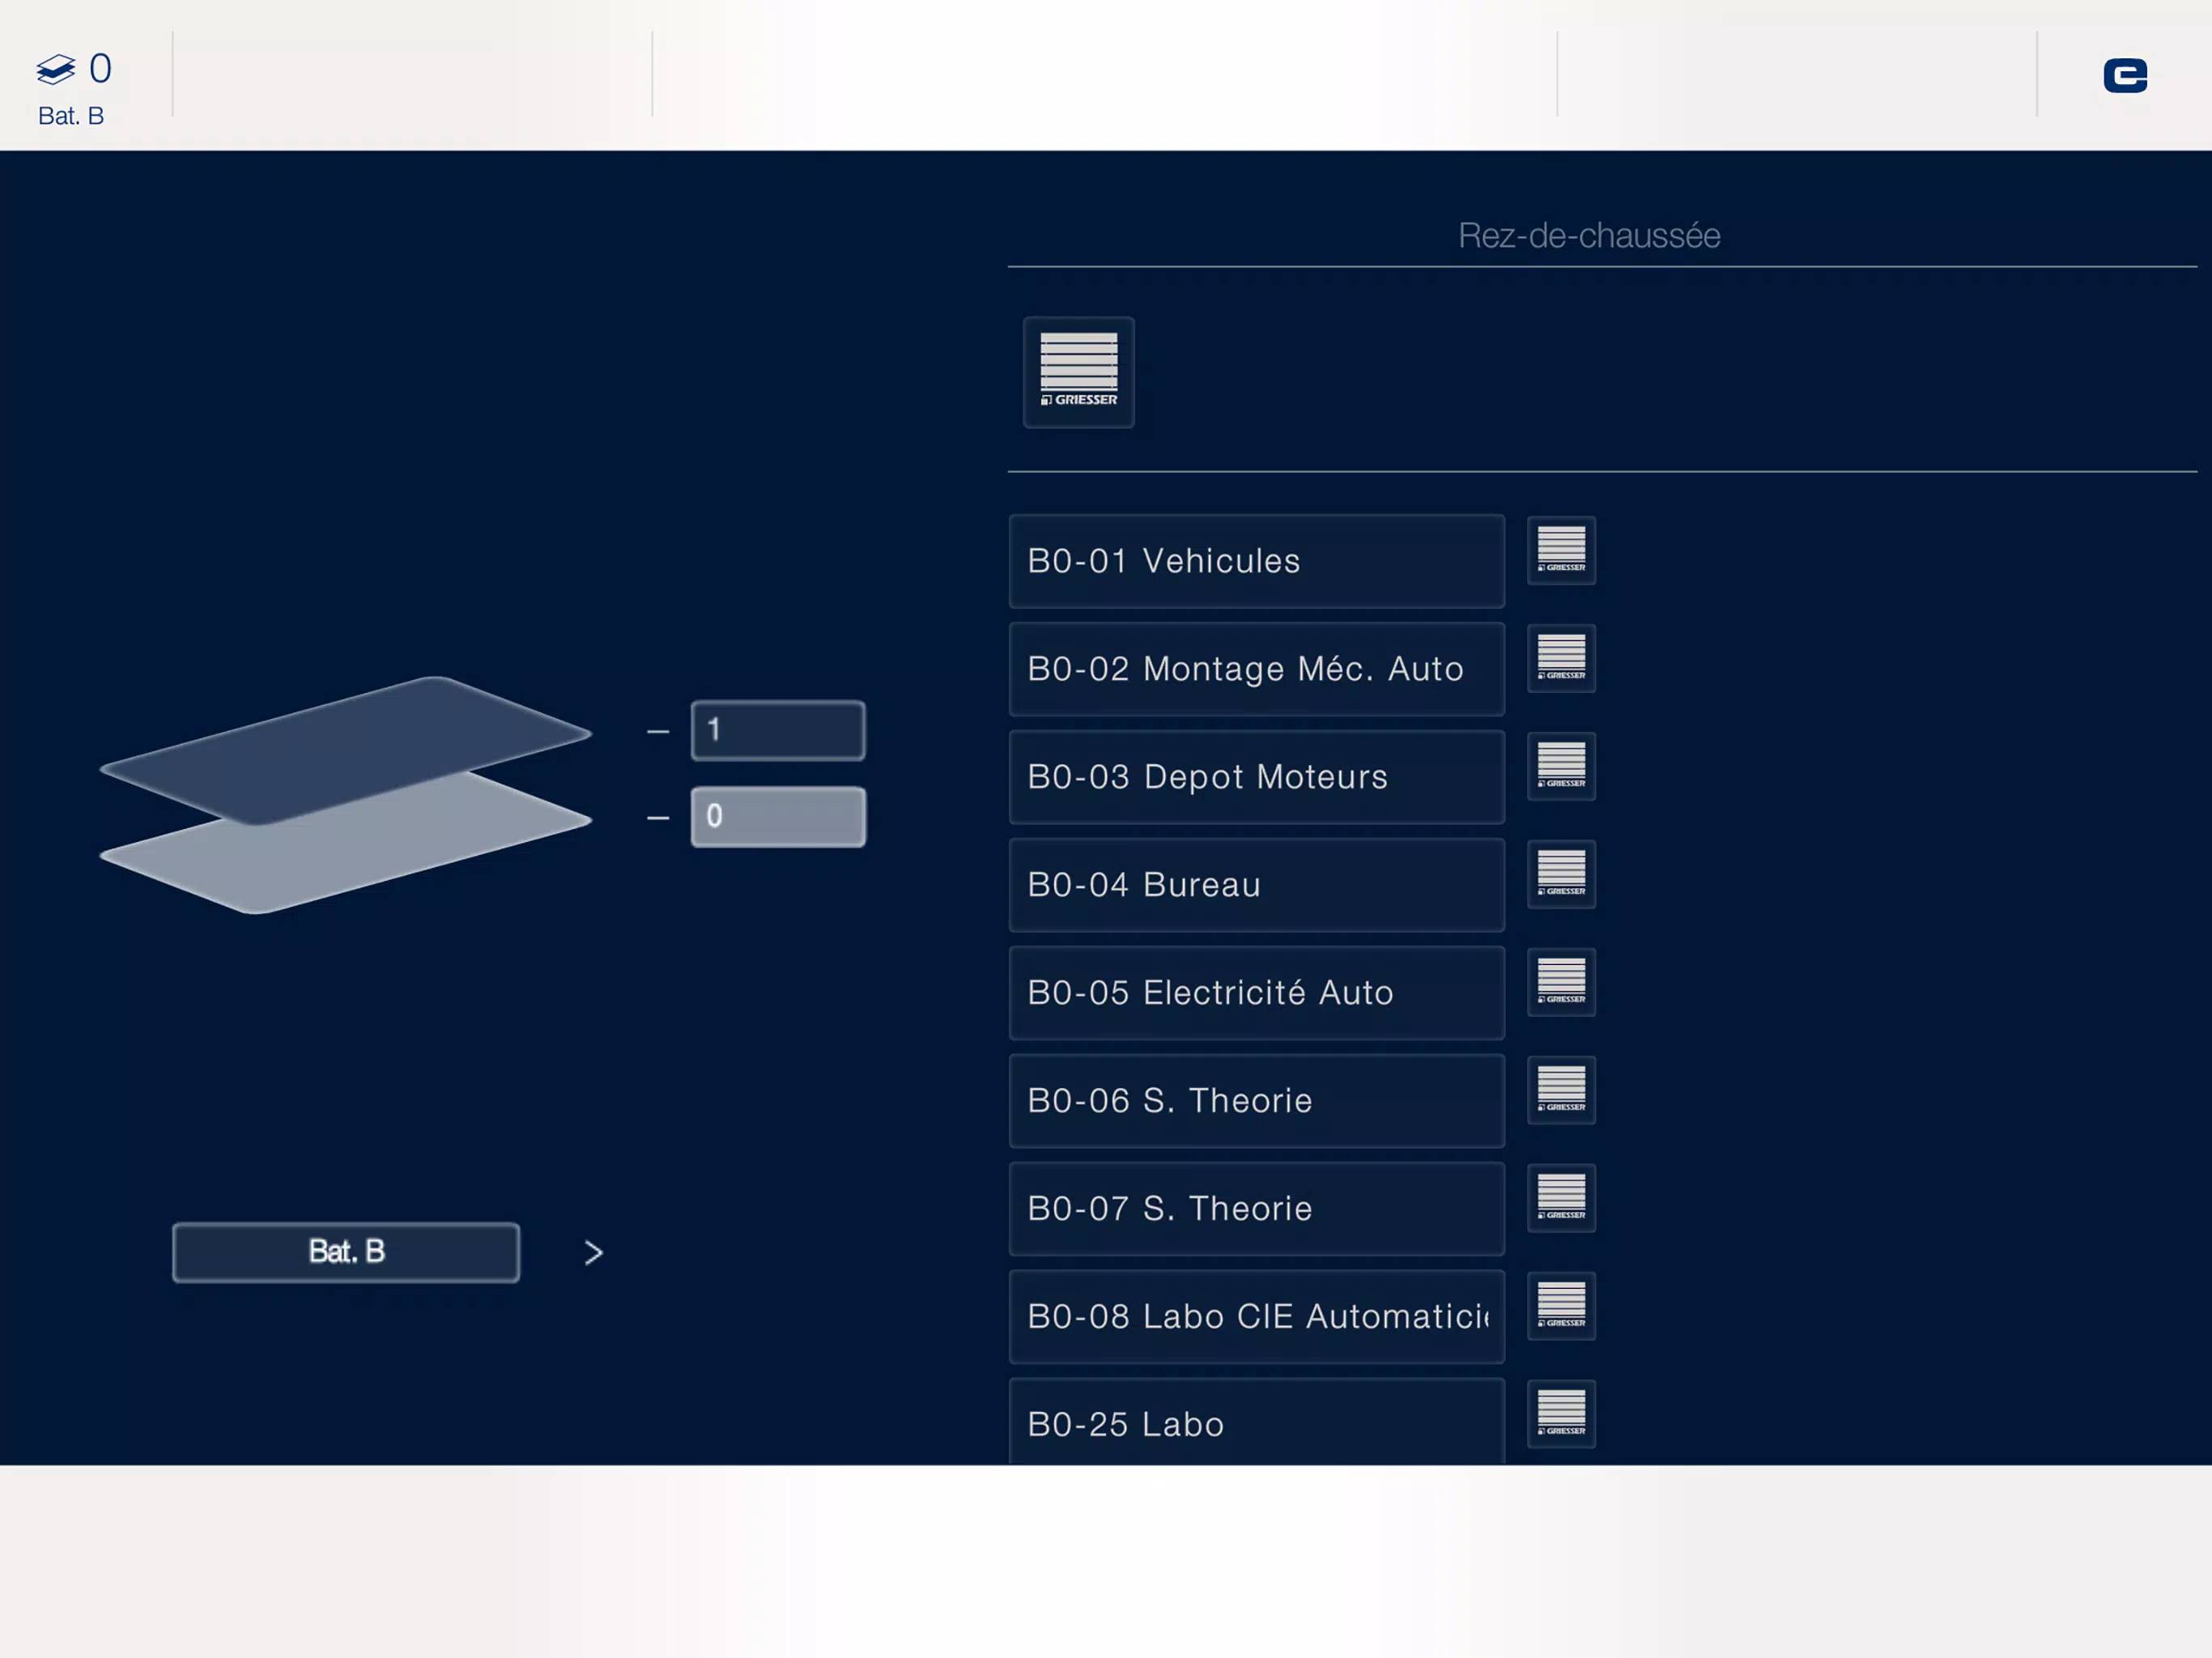Open room B0-07 S. Theorie
Viewport: 2212px width, 1658px height.
point(1257,1209)
